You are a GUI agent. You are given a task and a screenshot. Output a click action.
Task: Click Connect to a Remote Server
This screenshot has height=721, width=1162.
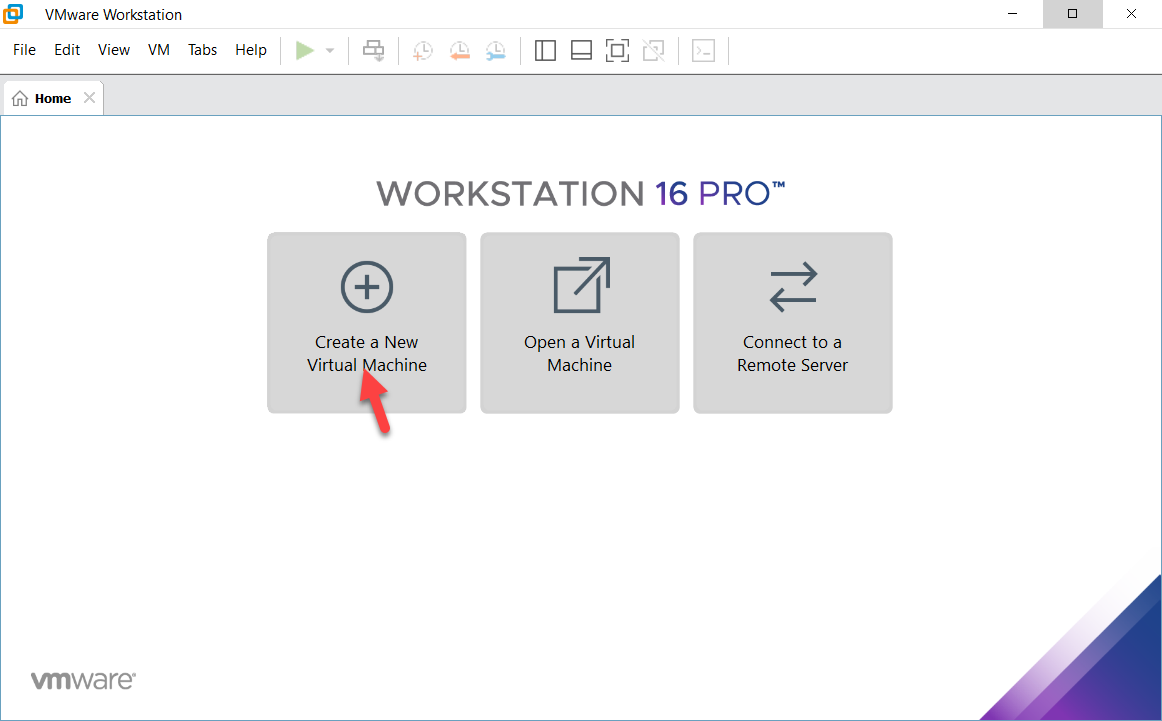[793, 323]
